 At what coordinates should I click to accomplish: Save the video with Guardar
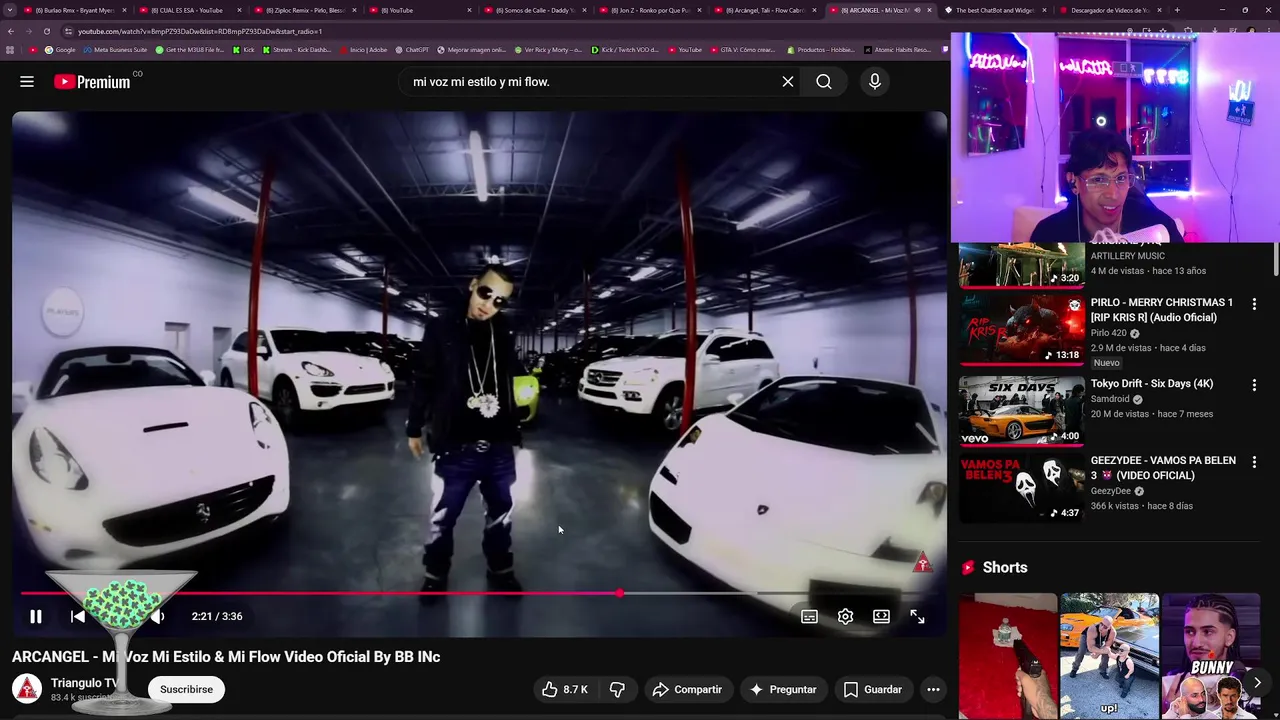[873, 689]
